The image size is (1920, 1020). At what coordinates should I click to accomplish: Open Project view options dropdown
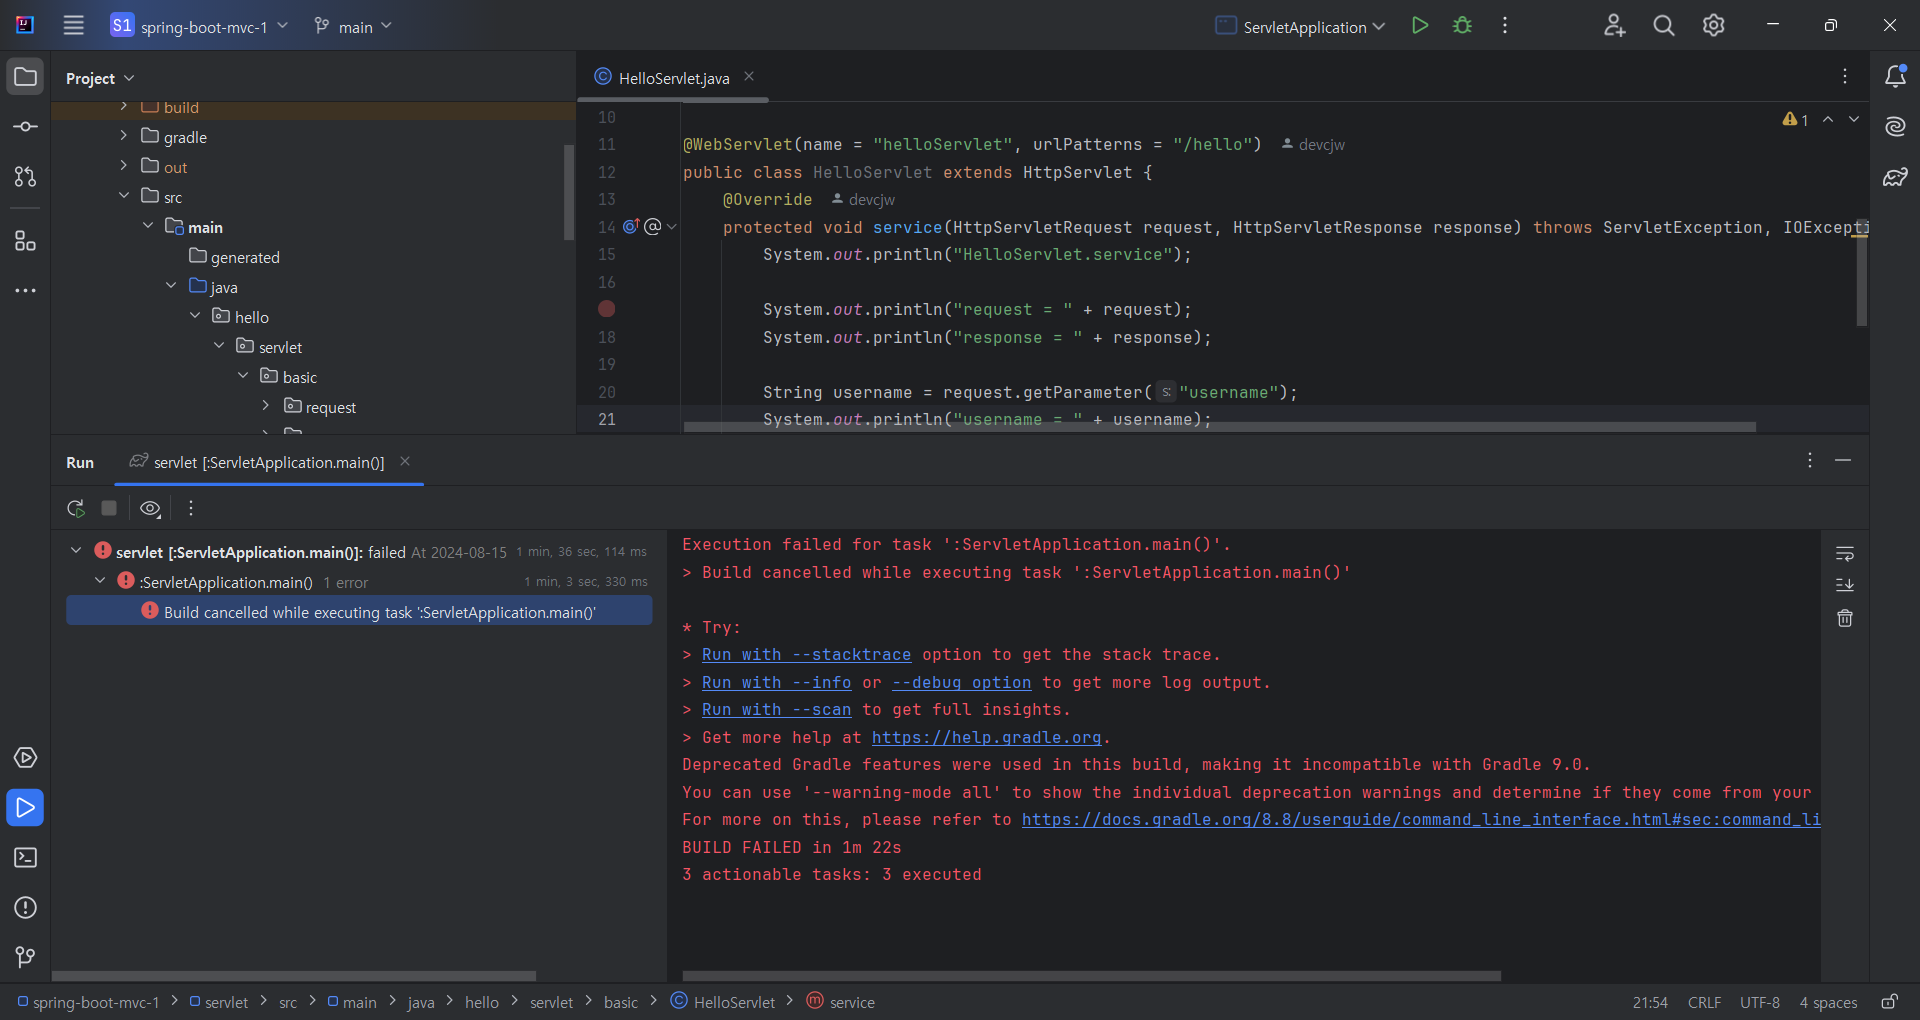coord(100,78)
